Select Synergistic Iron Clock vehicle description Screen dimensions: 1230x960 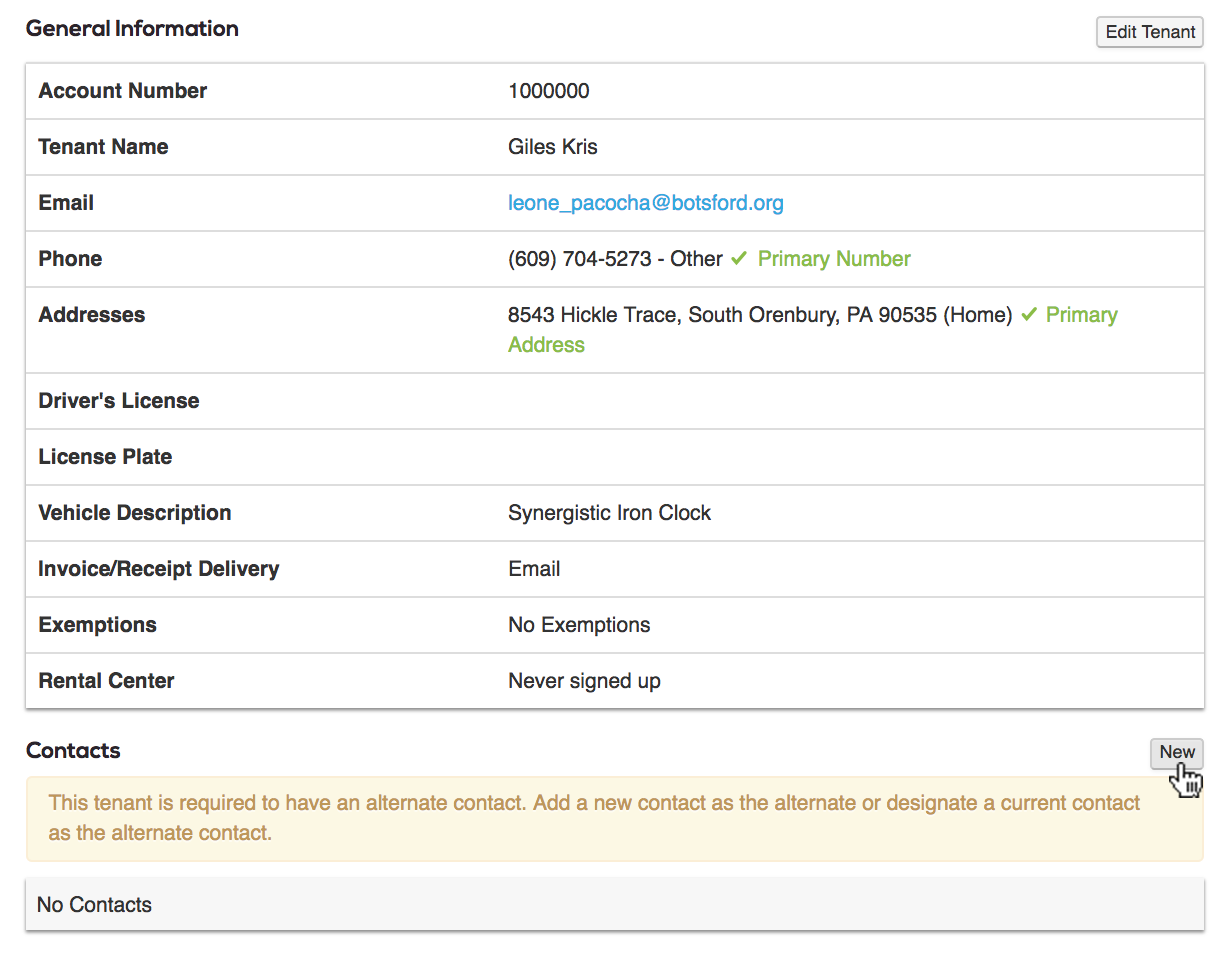(x=609, y=513)
